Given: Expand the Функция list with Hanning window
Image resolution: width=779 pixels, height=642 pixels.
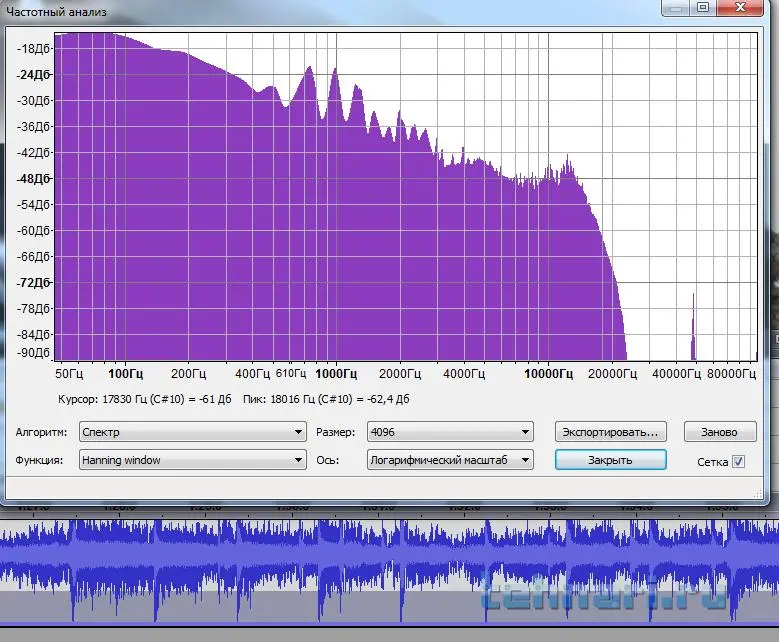Looking at the screenshot, I should [193, 460].
